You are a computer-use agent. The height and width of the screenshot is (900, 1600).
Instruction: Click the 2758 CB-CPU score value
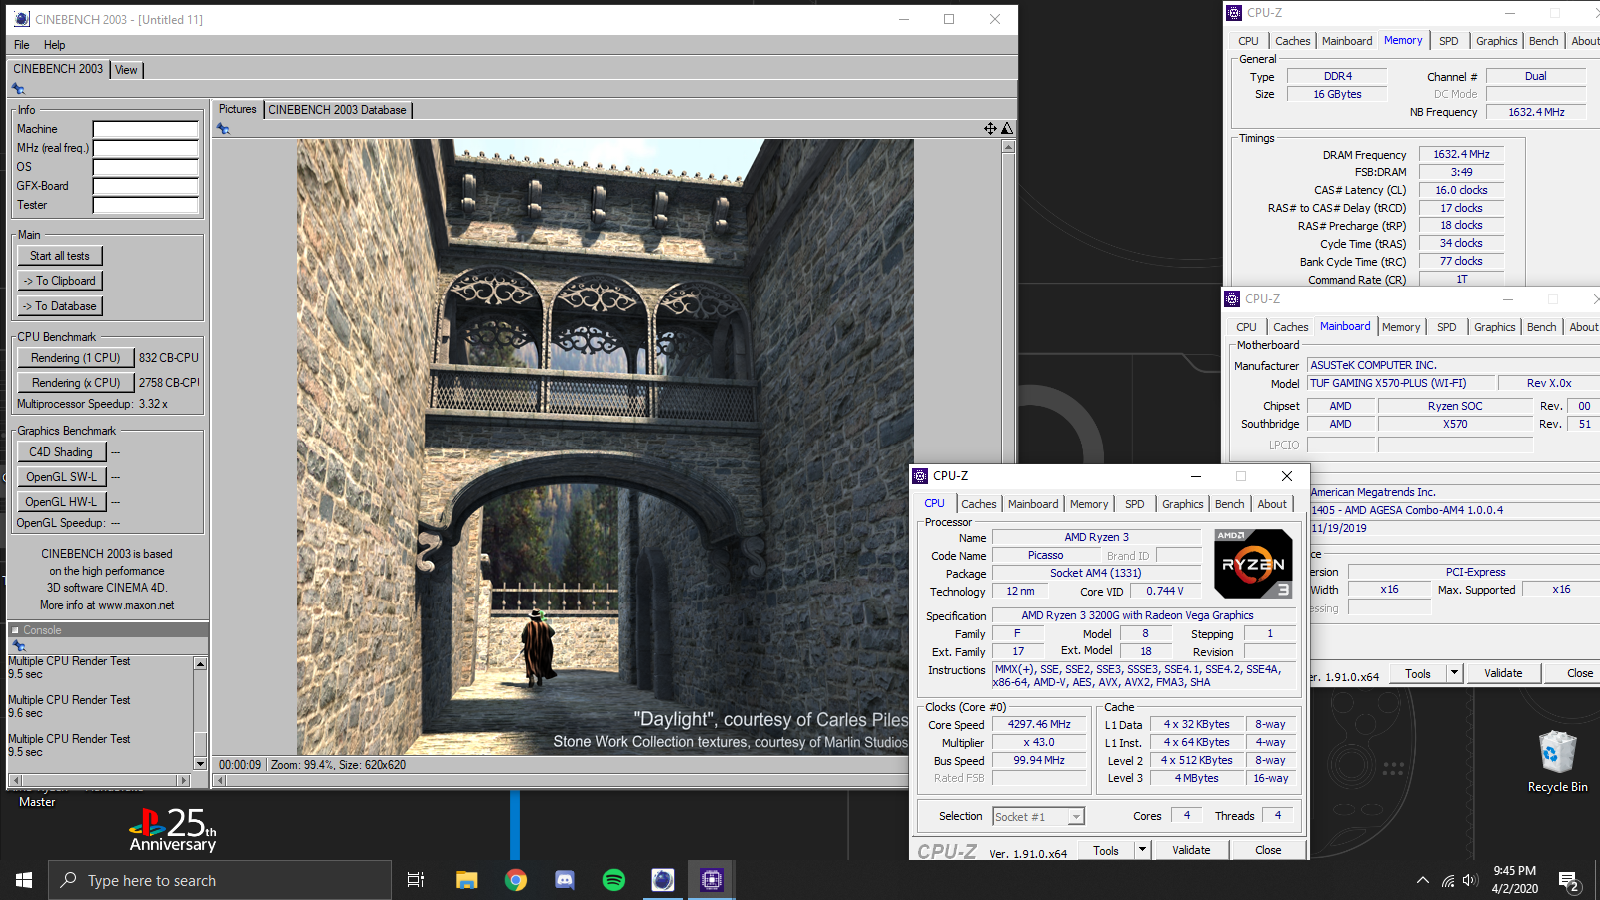(x=168, y=382)
